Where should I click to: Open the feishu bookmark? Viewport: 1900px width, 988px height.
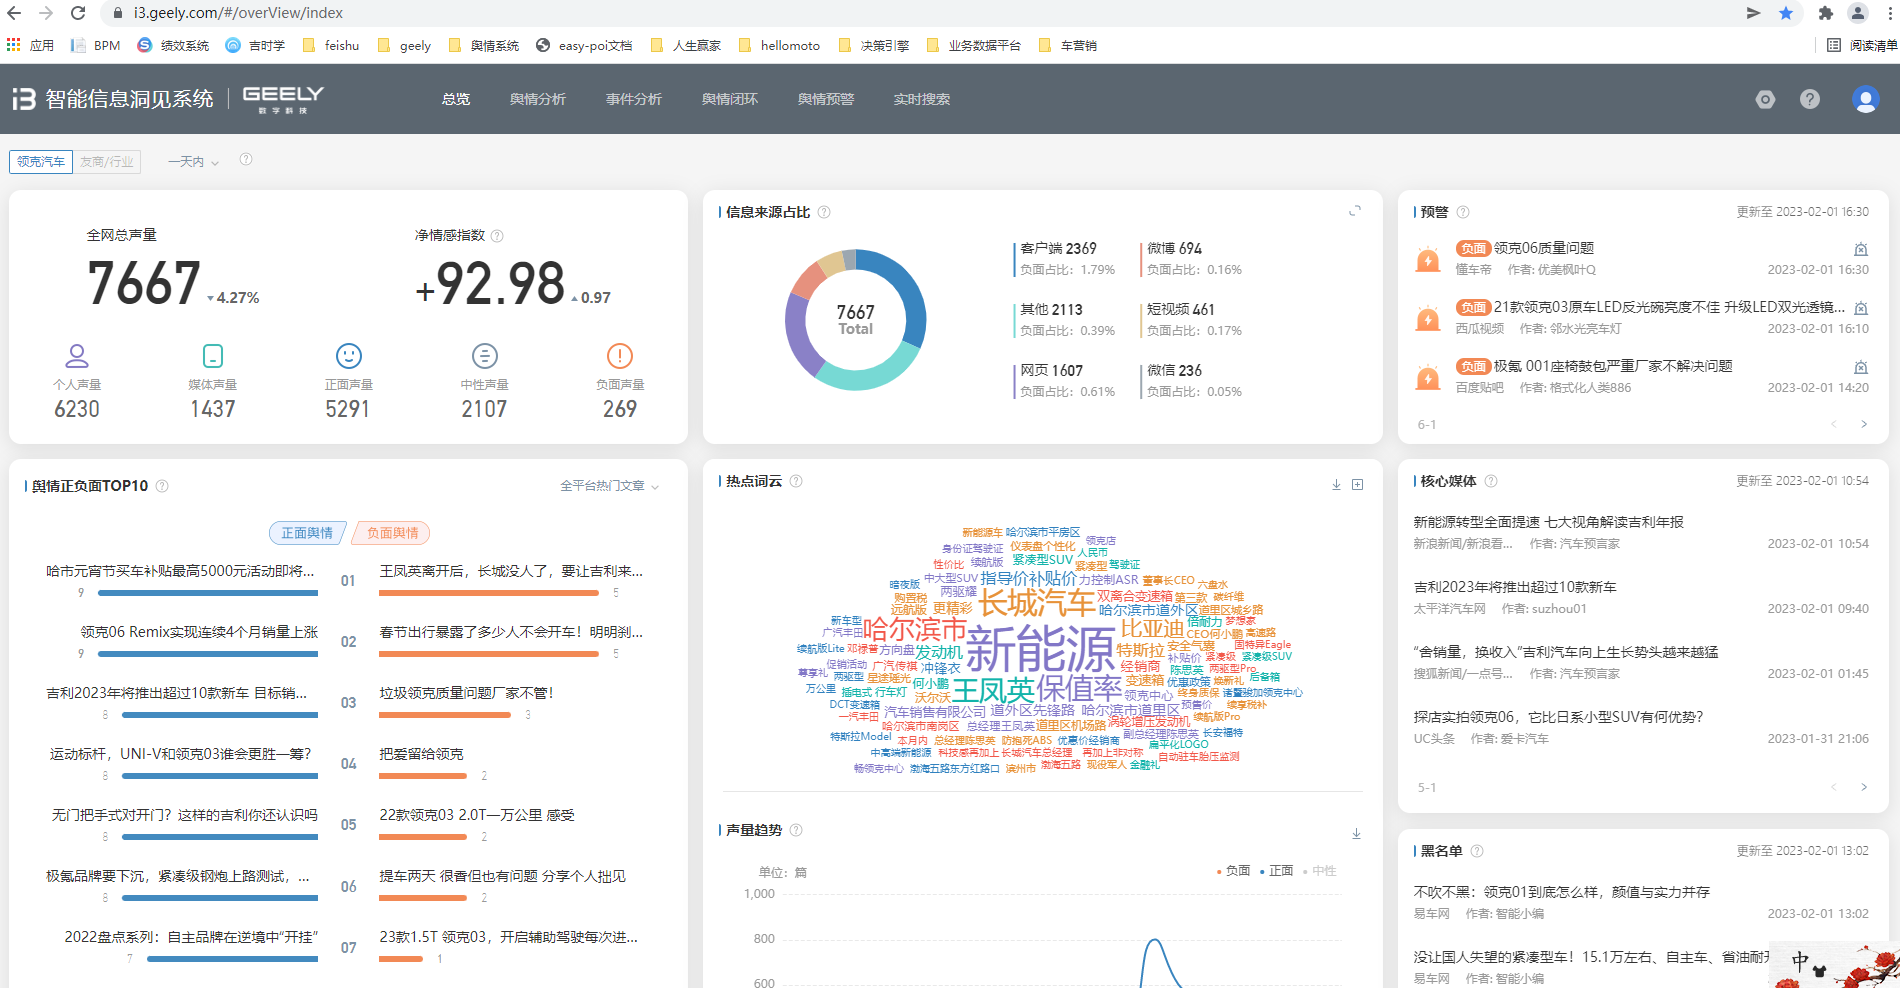pos(331,45)
